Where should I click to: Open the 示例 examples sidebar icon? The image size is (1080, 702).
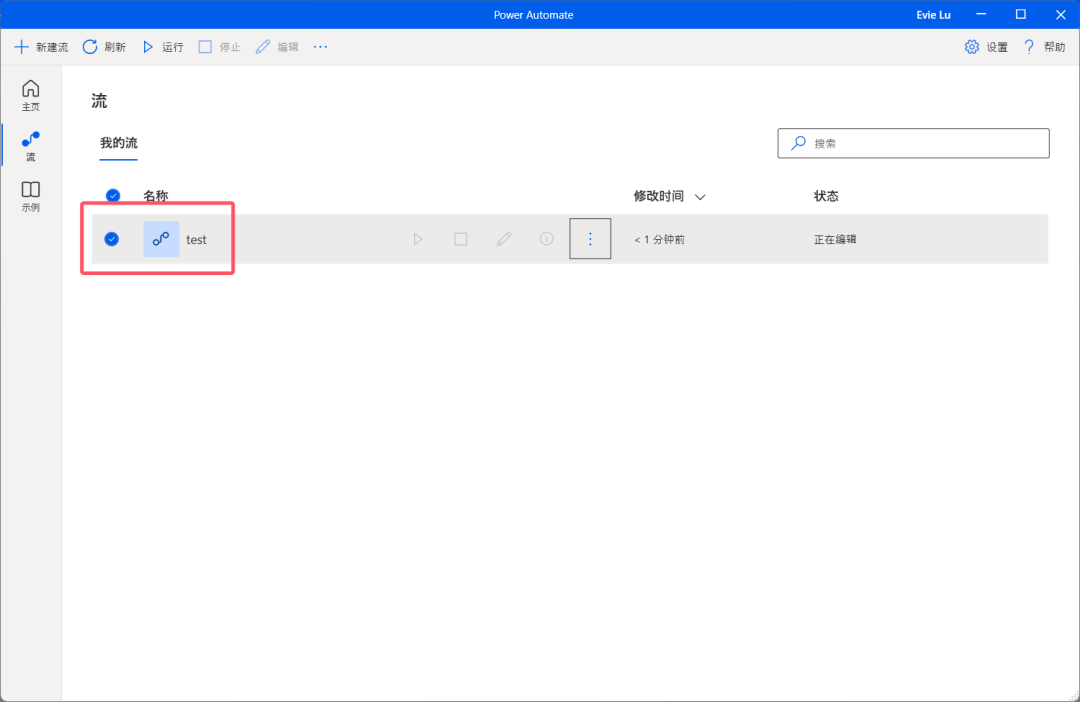(31, 195)
